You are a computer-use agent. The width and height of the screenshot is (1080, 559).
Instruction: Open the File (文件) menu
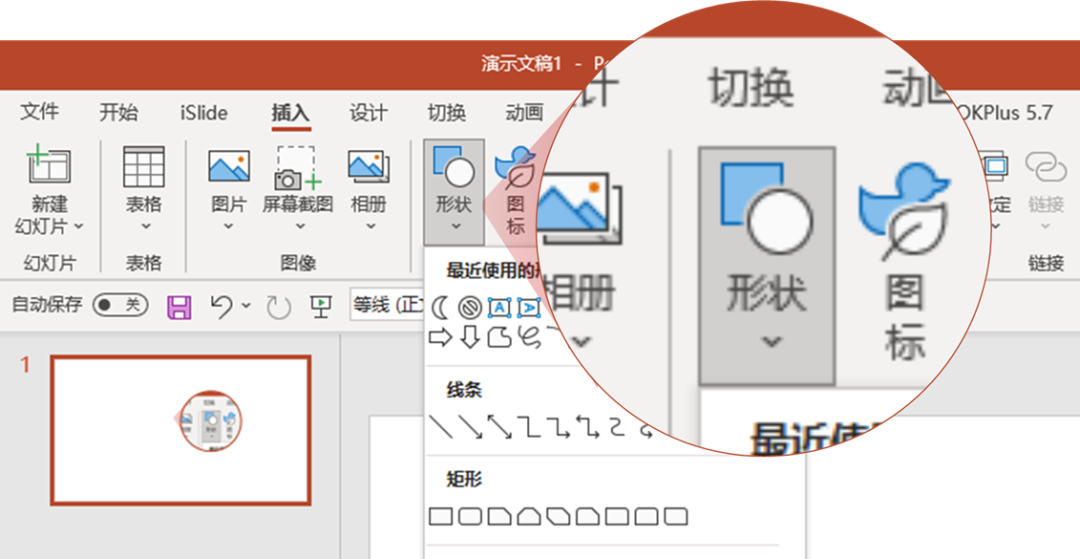[39, 112]
